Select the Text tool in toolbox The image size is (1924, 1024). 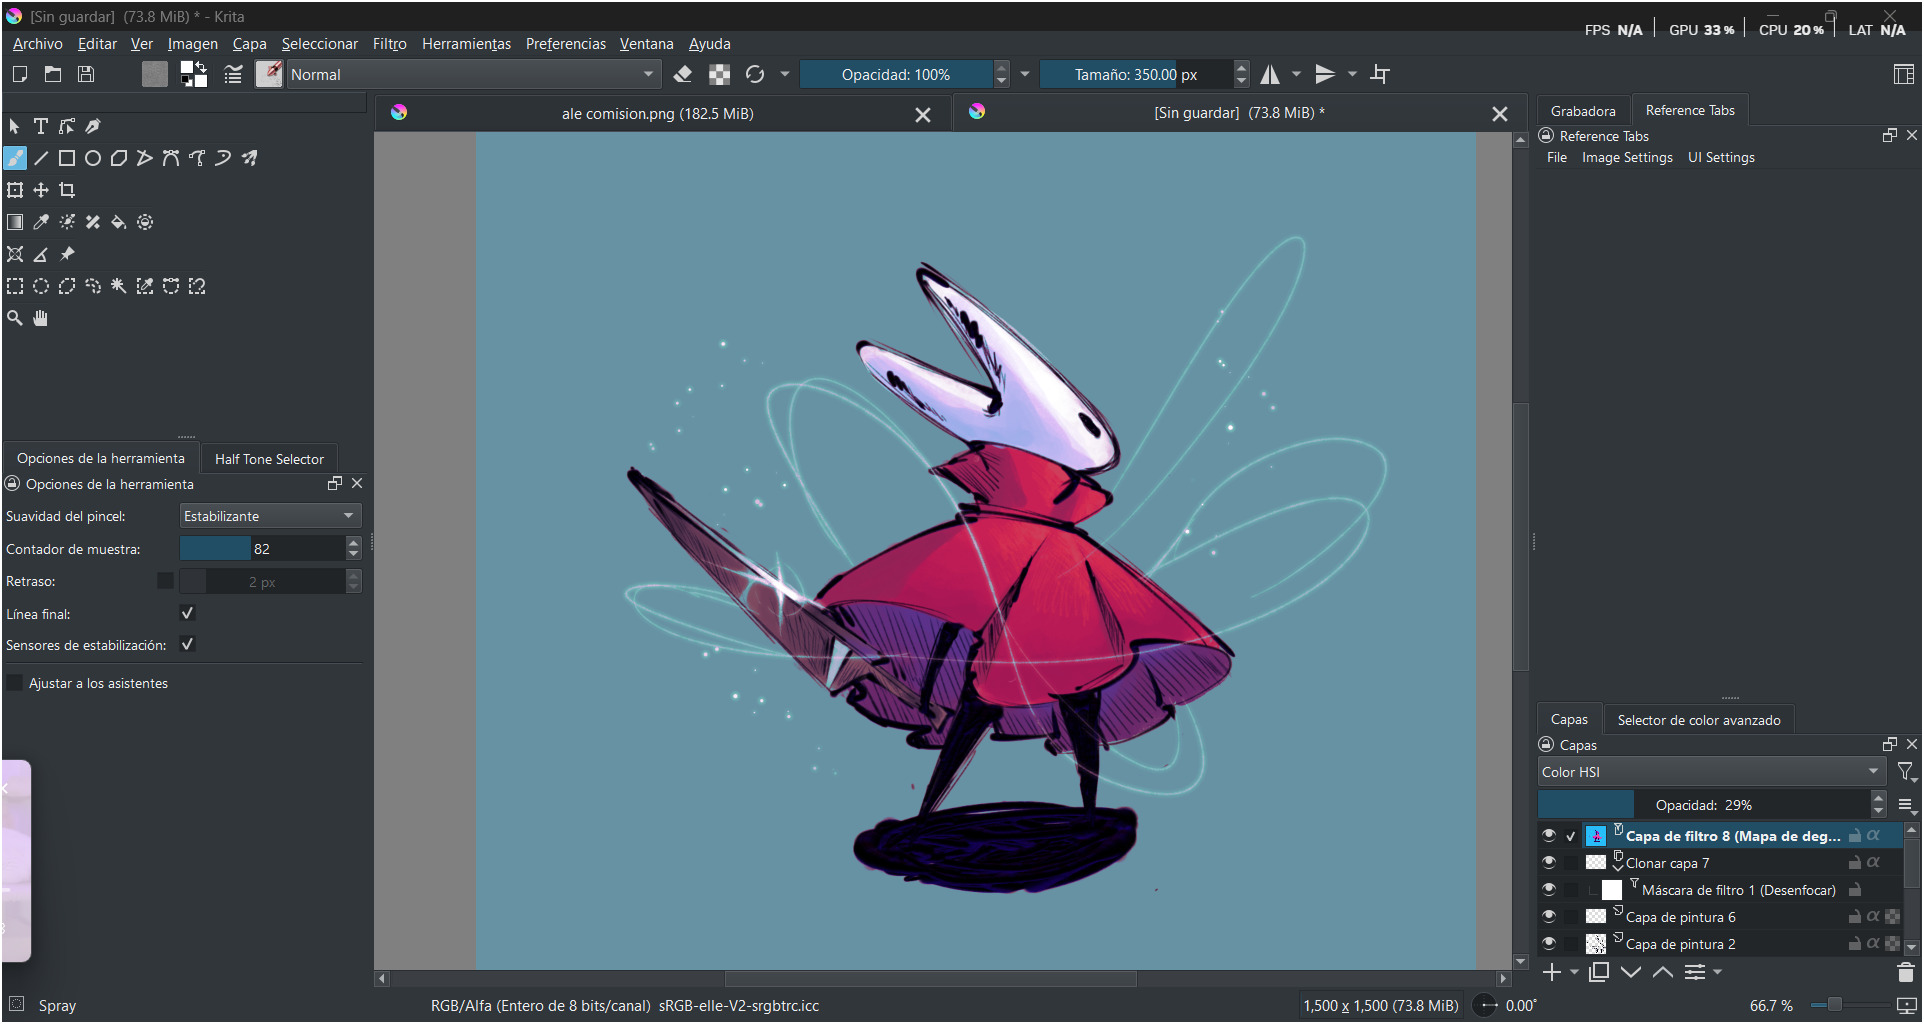41,126
